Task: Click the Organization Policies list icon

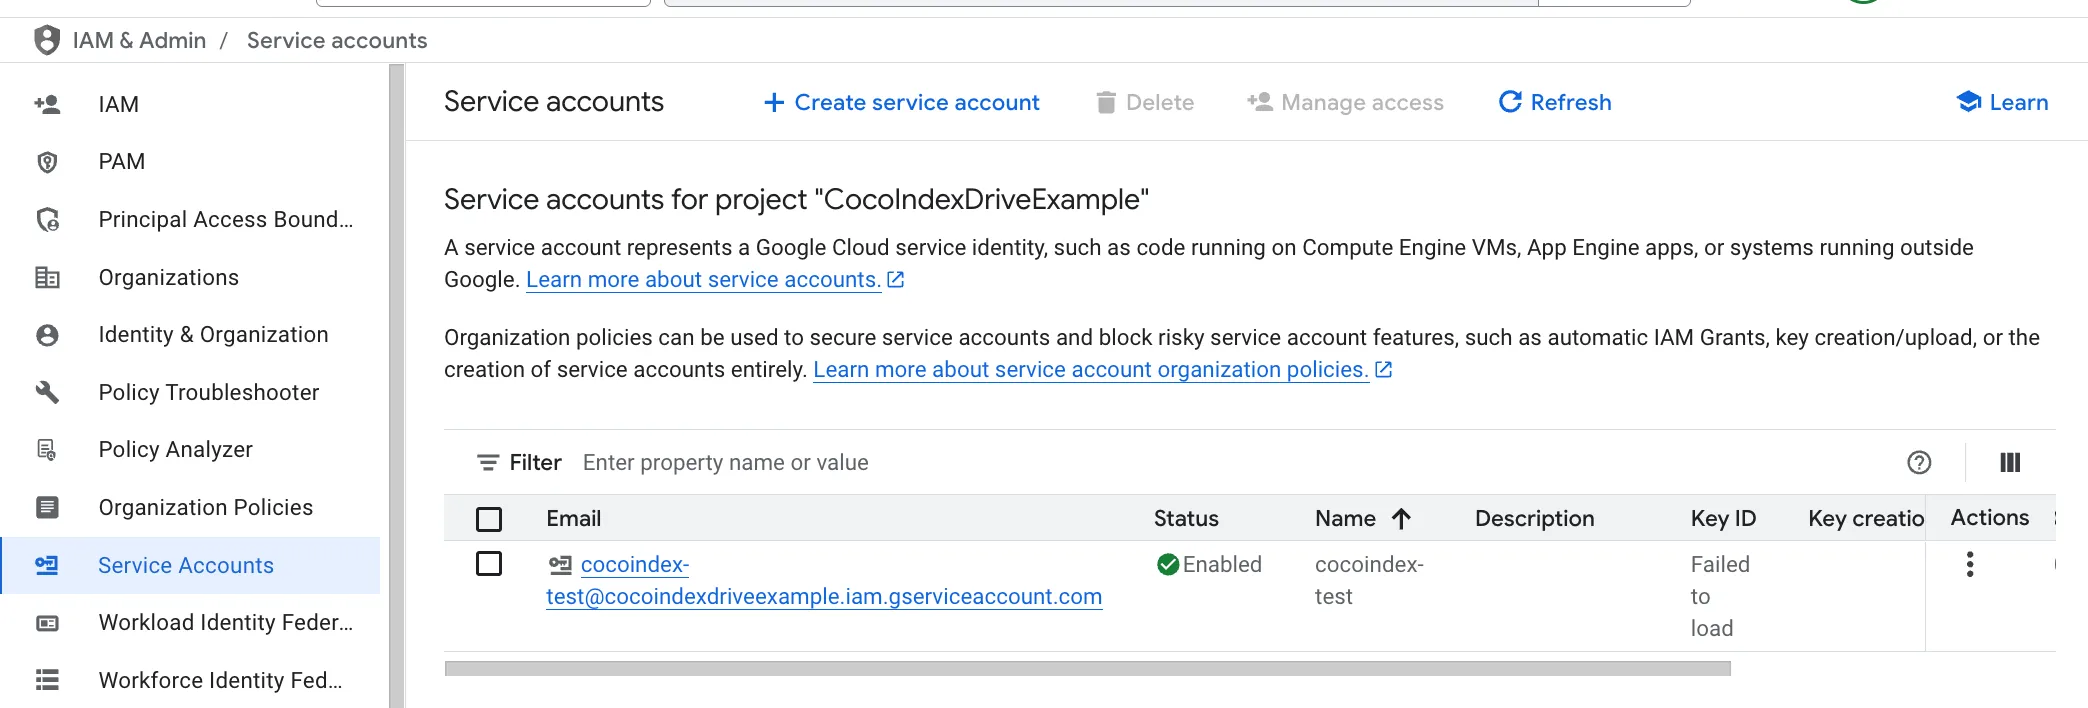Action: (47, 507)
